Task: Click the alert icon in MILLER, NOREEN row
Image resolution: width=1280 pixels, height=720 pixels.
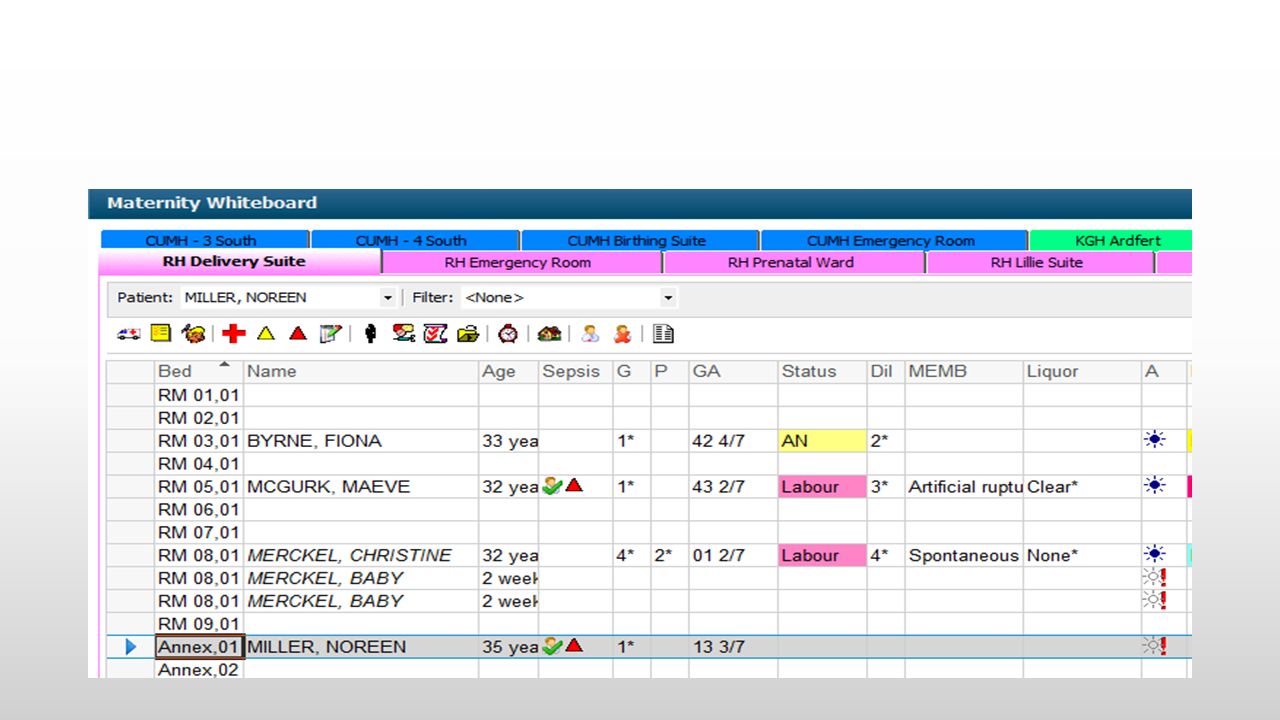Action: 1155,646
